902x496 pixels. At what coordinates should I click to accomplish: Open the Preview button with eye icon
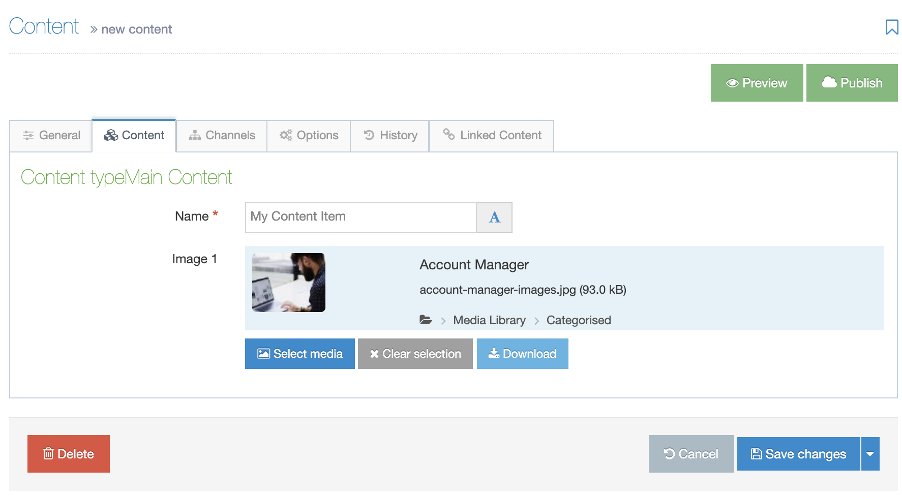pyautogui.click(x=756, y=83)
